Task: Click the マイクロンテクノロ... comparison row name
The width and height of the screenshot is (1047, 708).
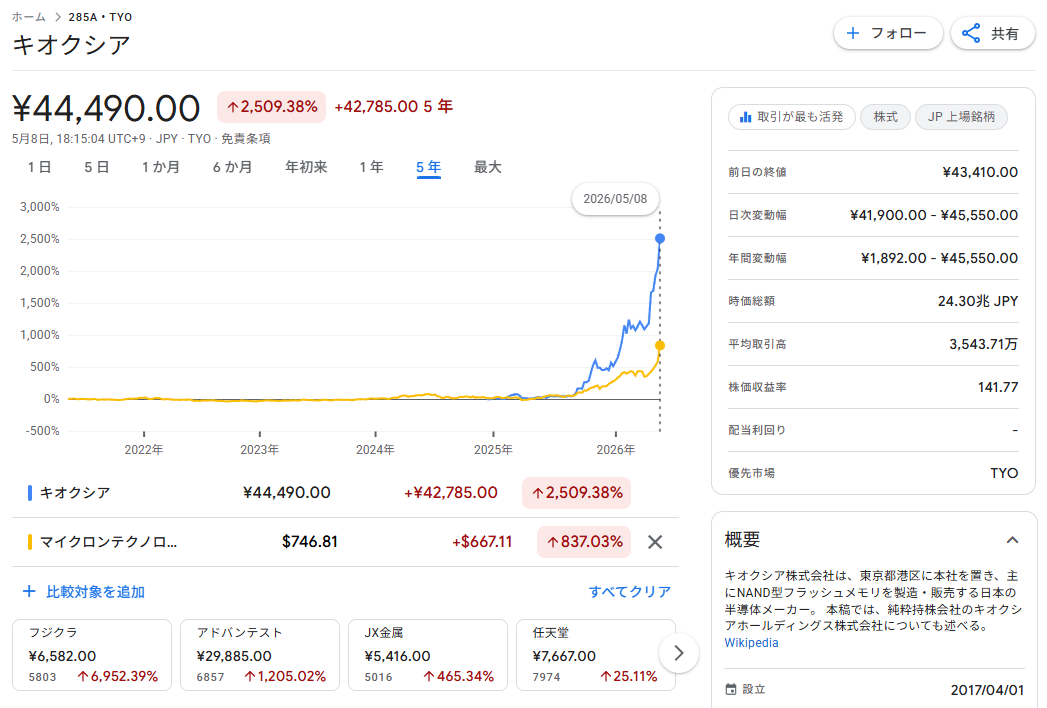Action: 108,542
